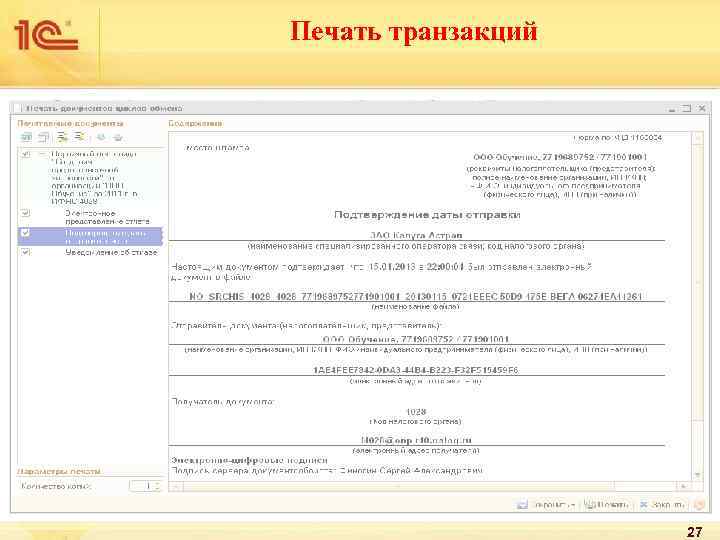This screenshot has height=540, width=720.
Task: Click the vertical scrollbar up arrow
Action: click(698, 137)
